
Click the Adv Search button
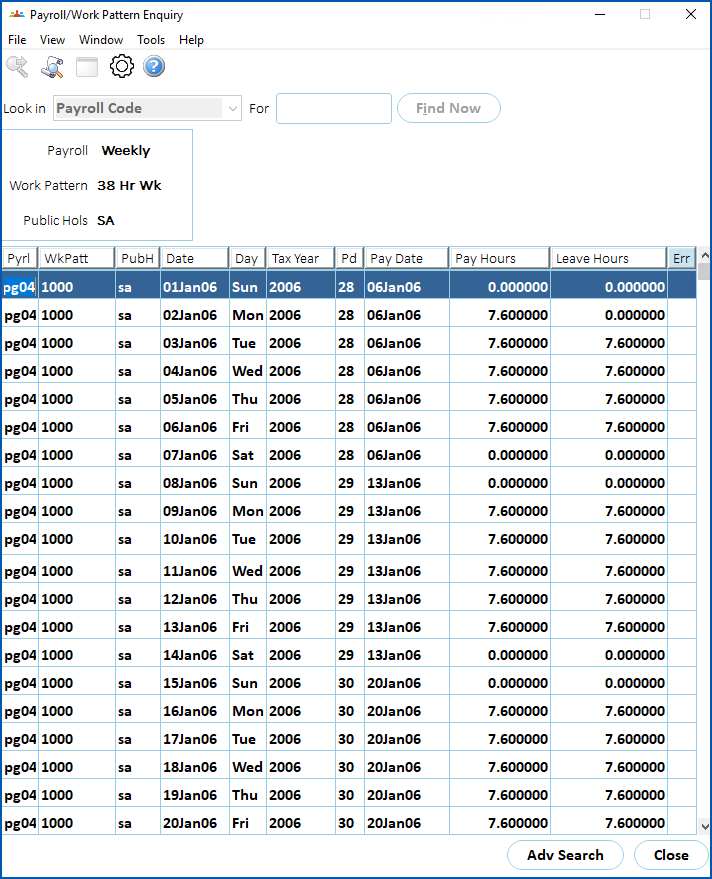(x=565, y=855)
